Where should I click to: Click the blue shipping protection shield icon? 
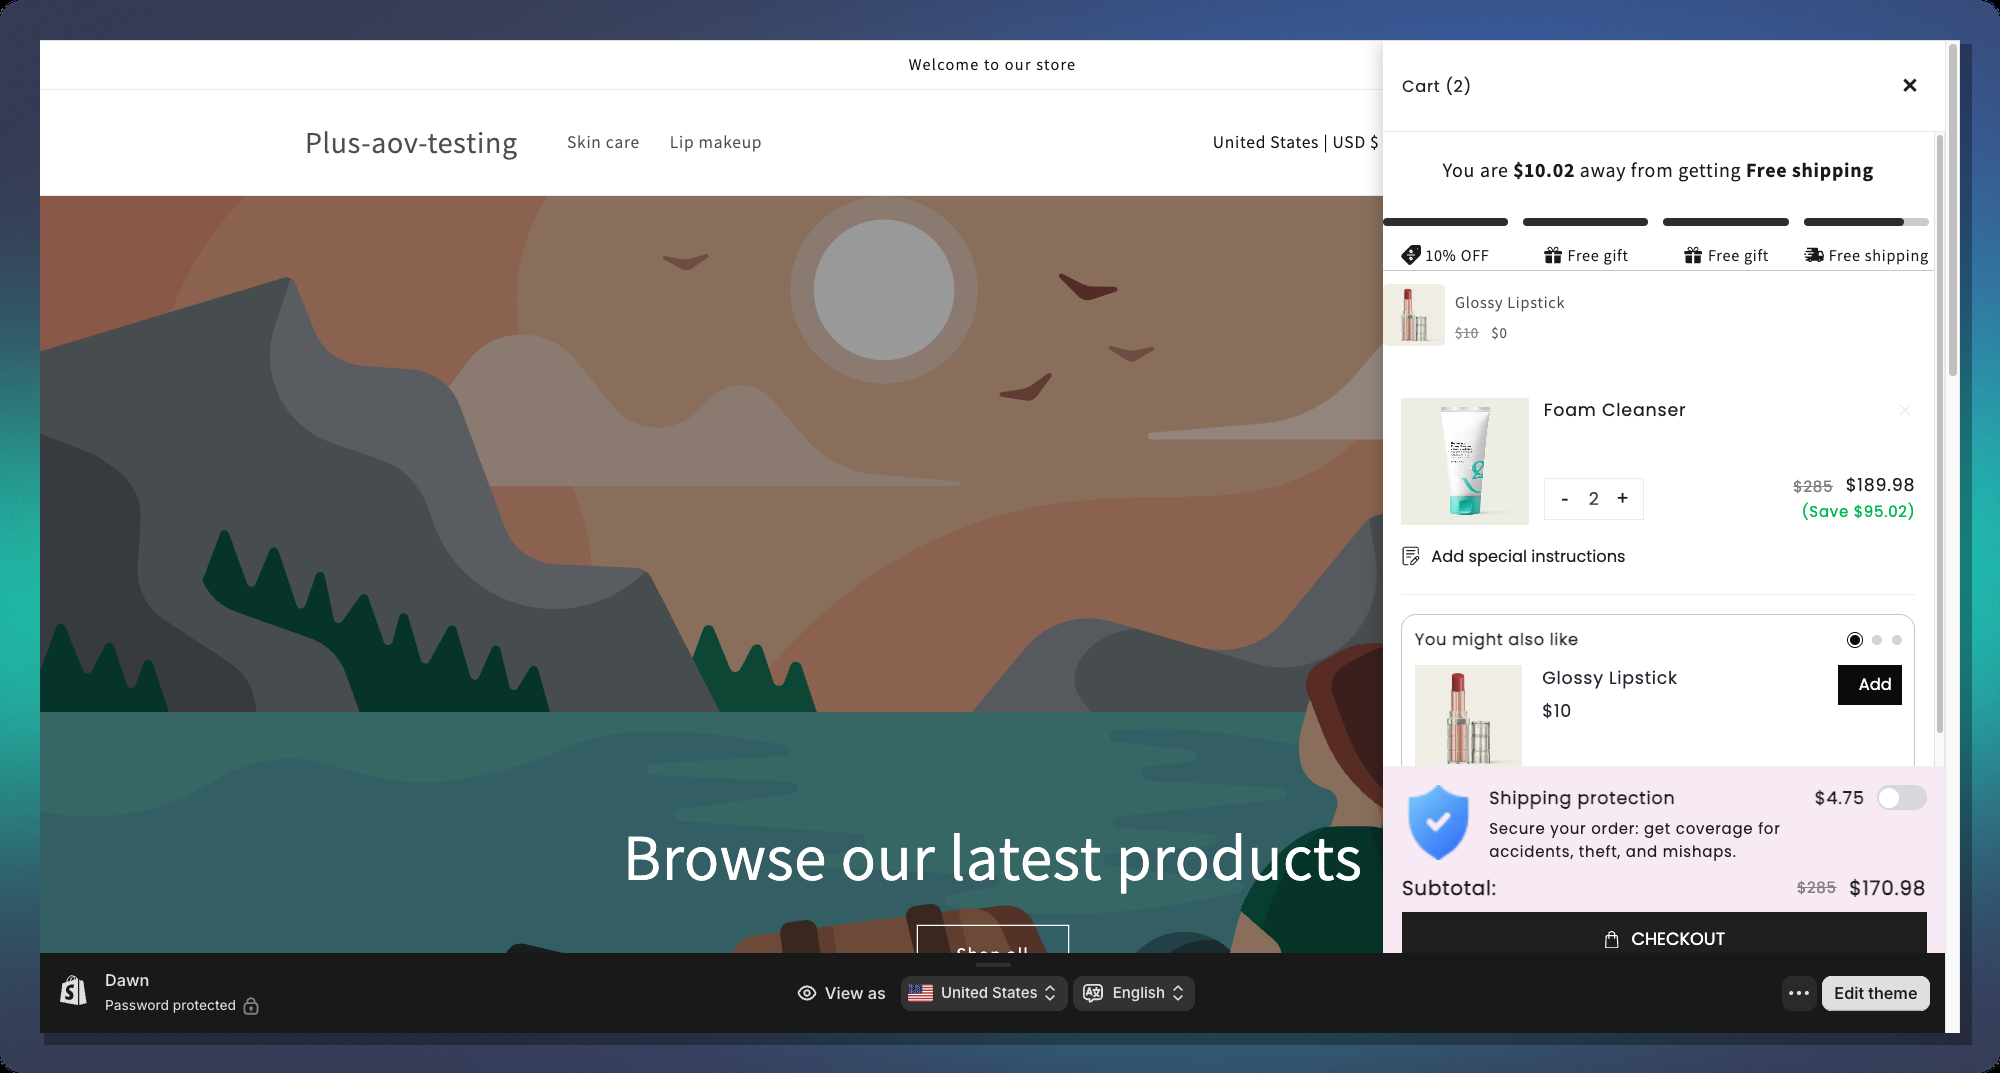pyautogui.click(x=1437, y=823)
